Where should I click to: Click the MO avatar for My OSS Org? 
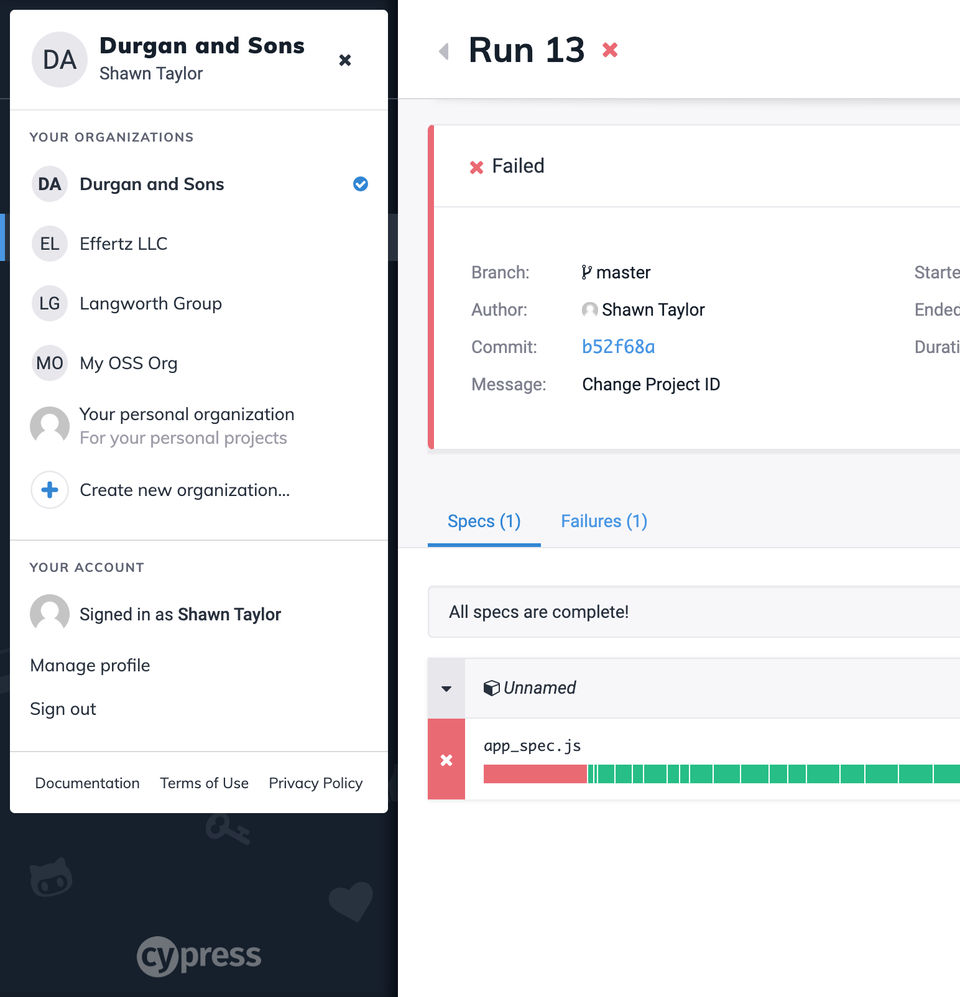coord(50,363)
